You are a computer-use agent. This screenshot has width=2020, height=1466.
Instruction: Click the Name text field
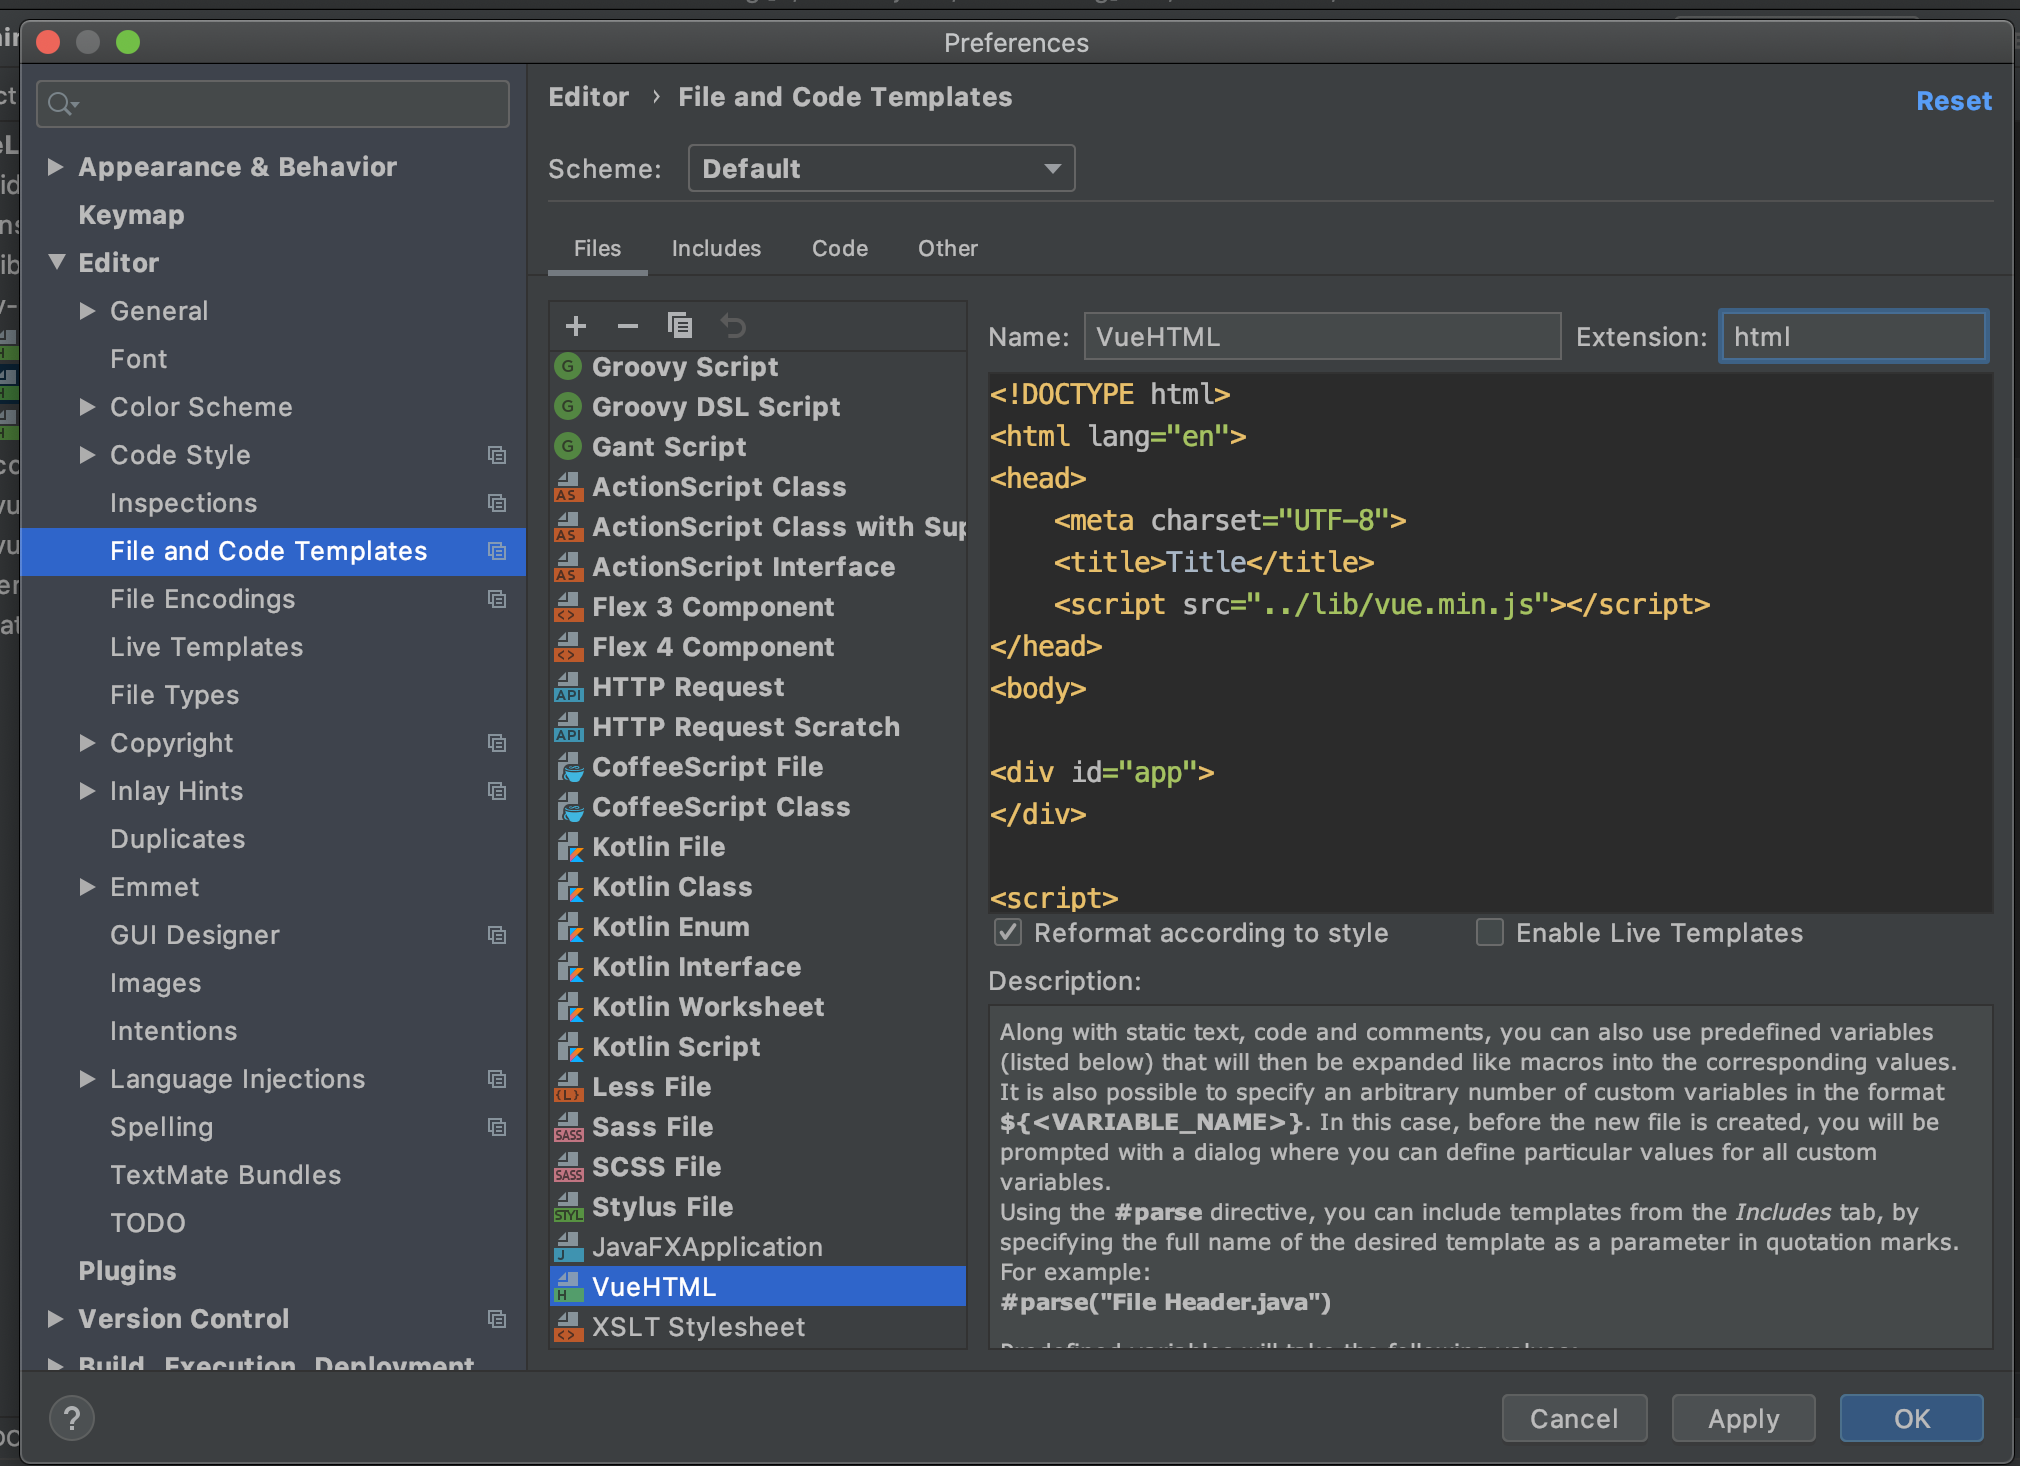[x=1321, y=337]
